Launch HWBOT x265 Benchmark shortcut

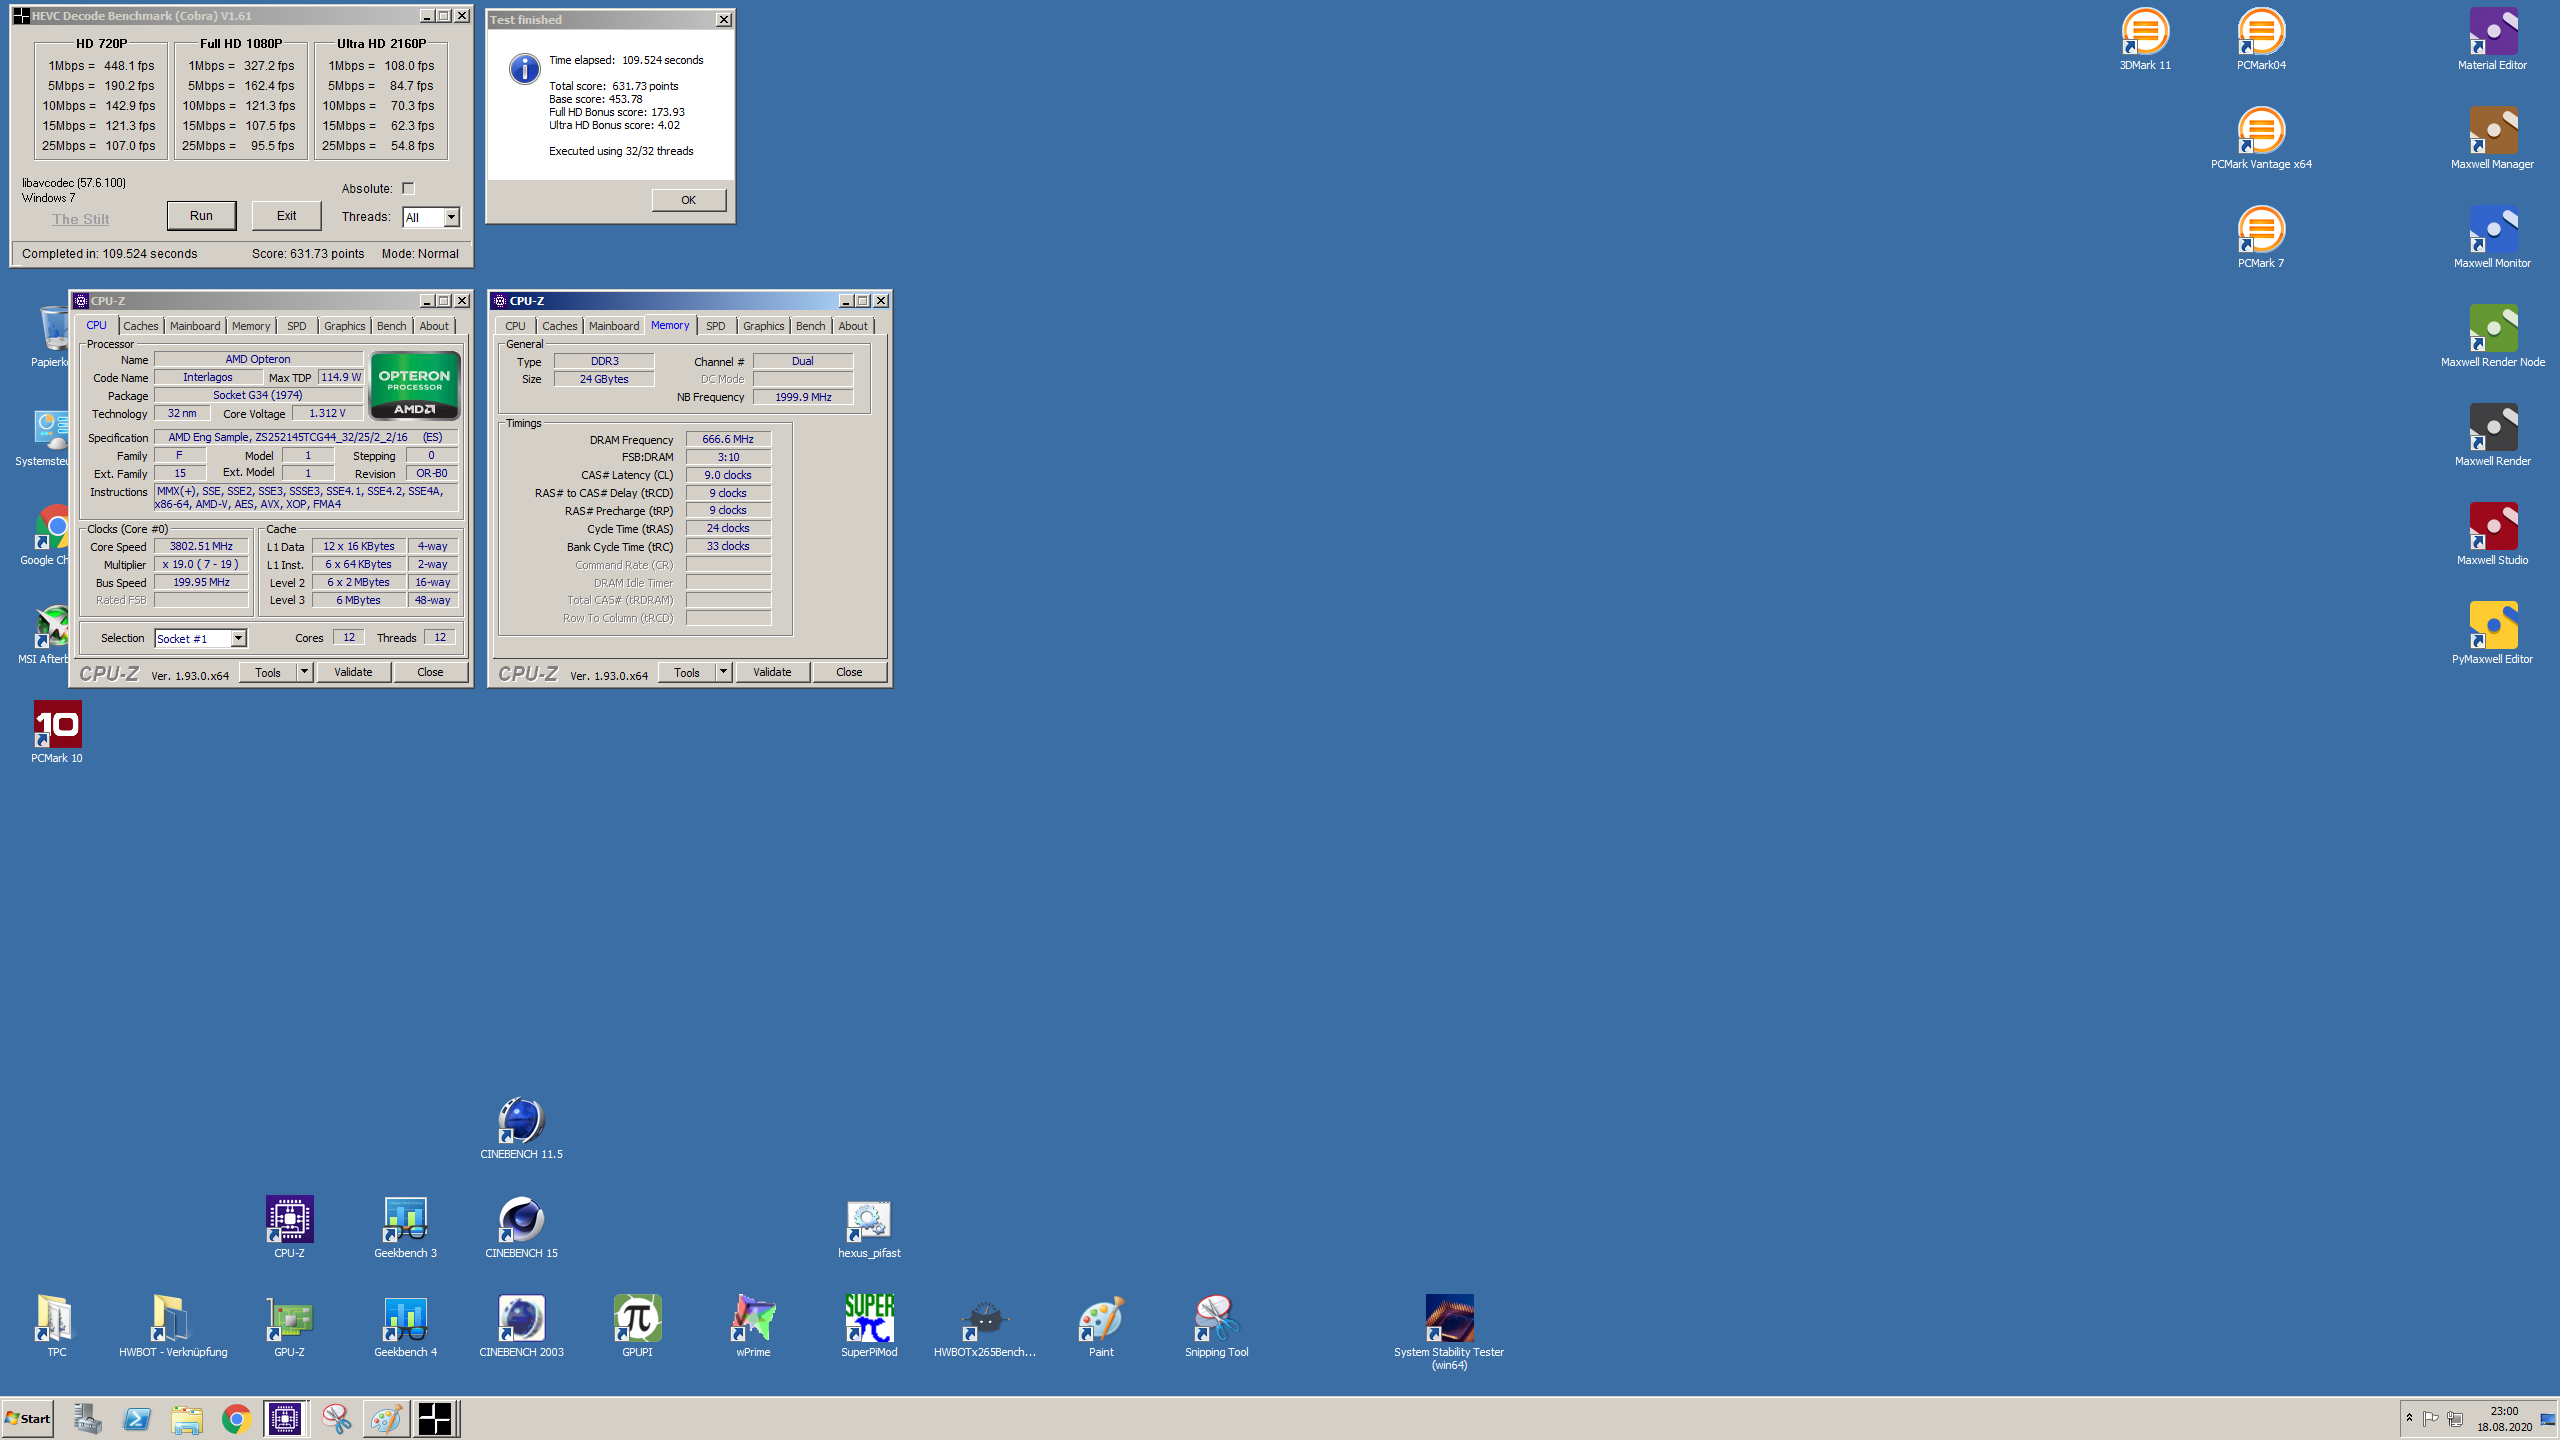(x=985, y=1326)
